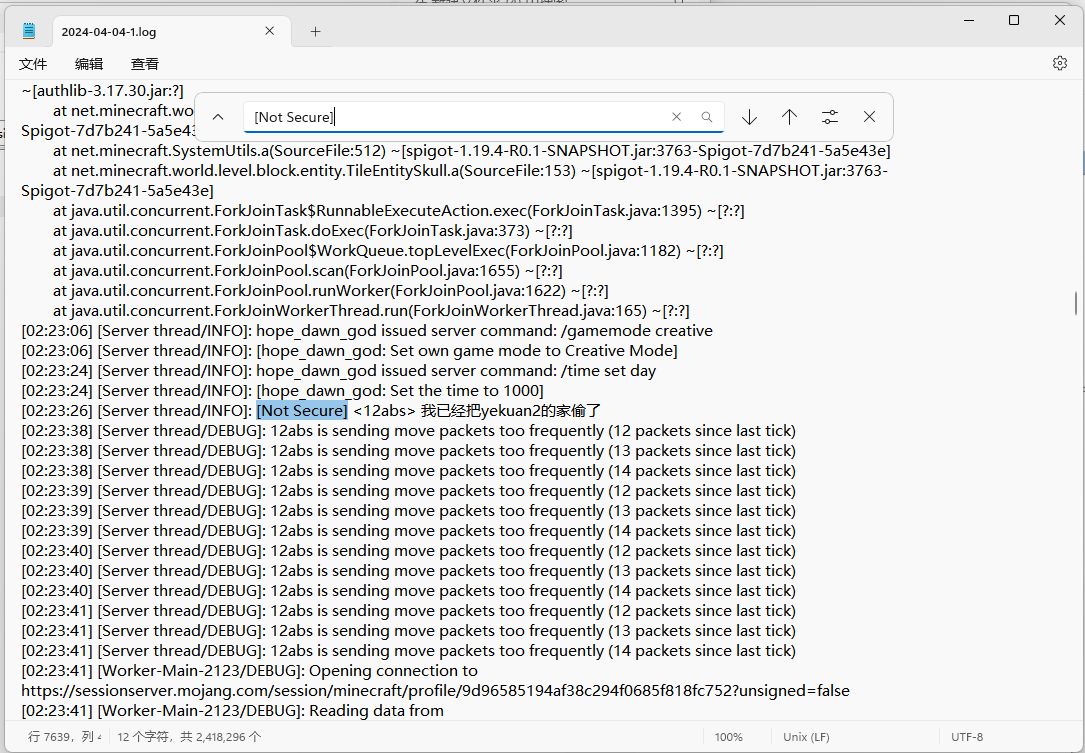This screenshot has height=753, width=1085.
Task: Click the Notepad app icon in title bar
Action: pos(29,31)
